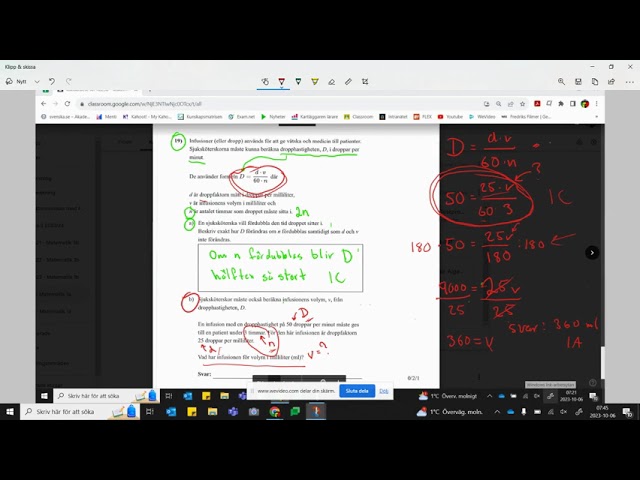
Task: Click the Klipp & skissa title text
Action: point(20,67)
